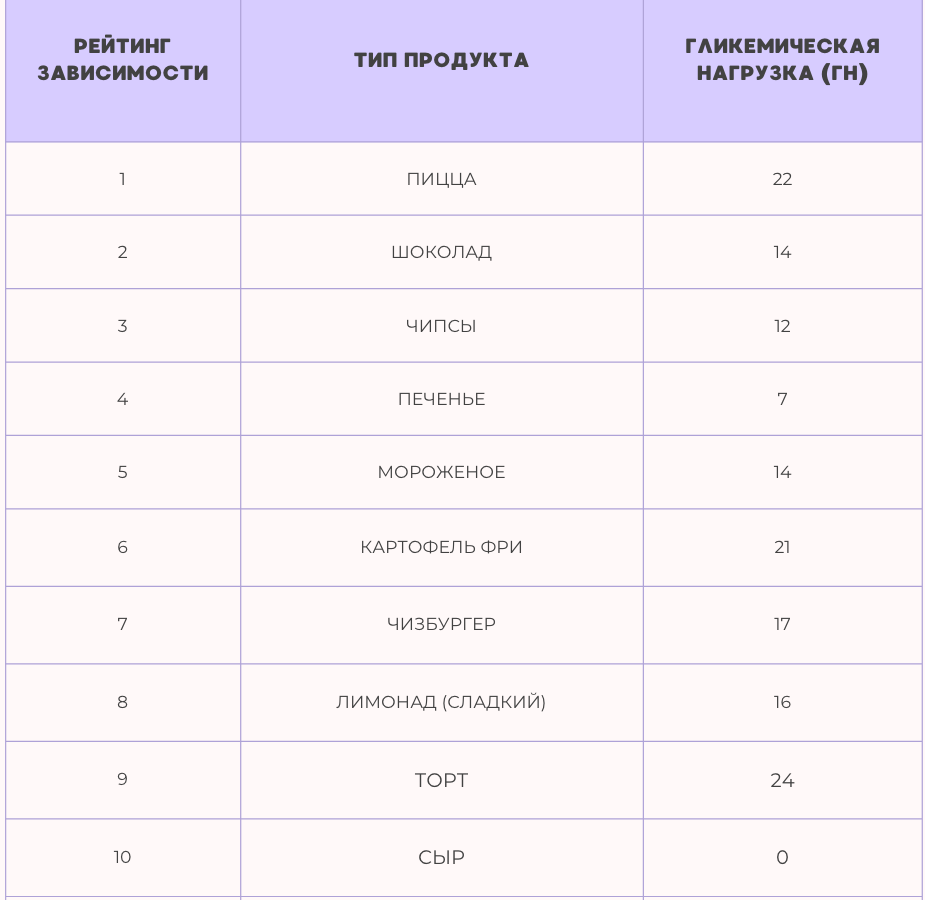Select the 'Сыр' product cell
This screenshot has height=900, width=925.
coord(441,857)
